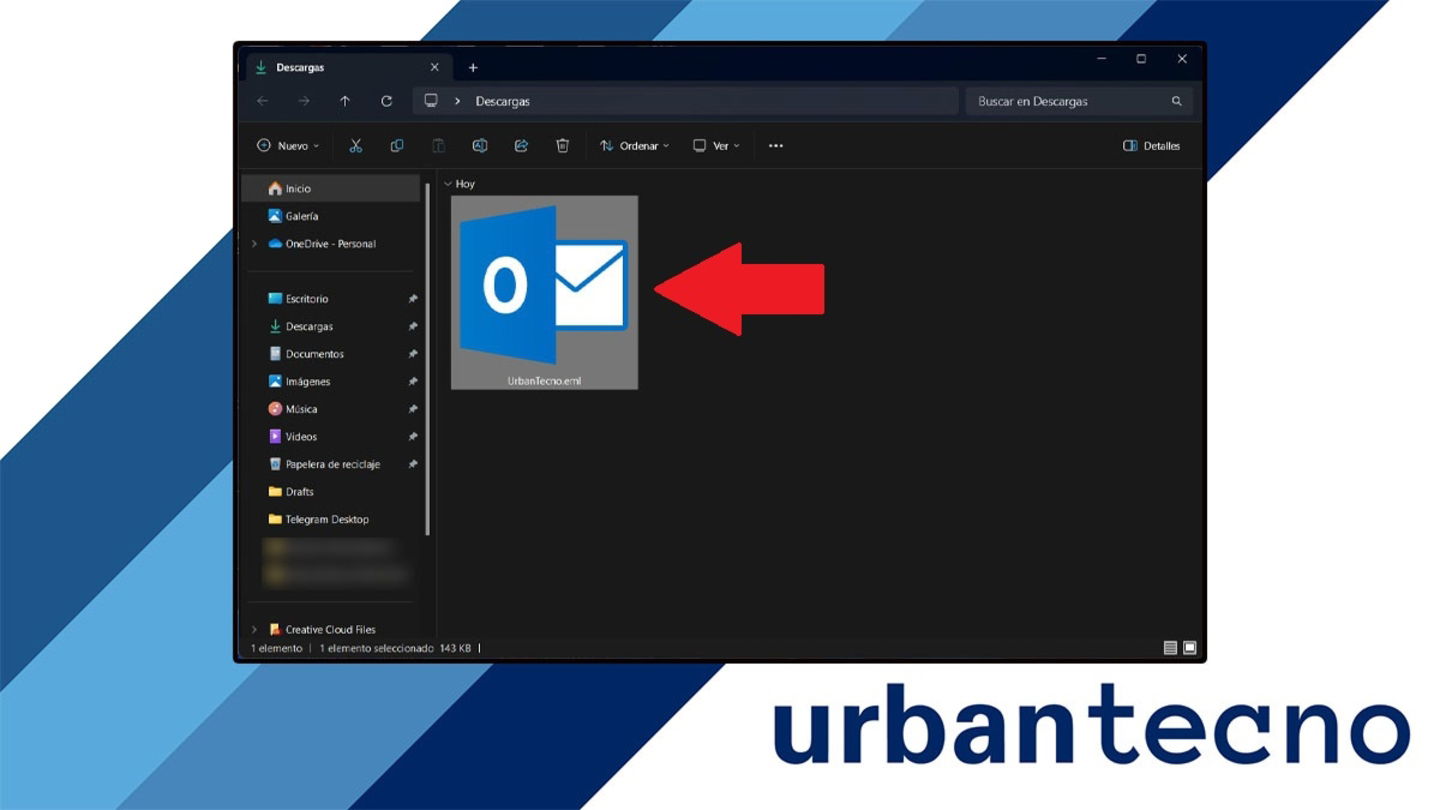Open the three-dots See more menu
The height and width of the screenshot is (810, 1440).
tap(775, 146)
